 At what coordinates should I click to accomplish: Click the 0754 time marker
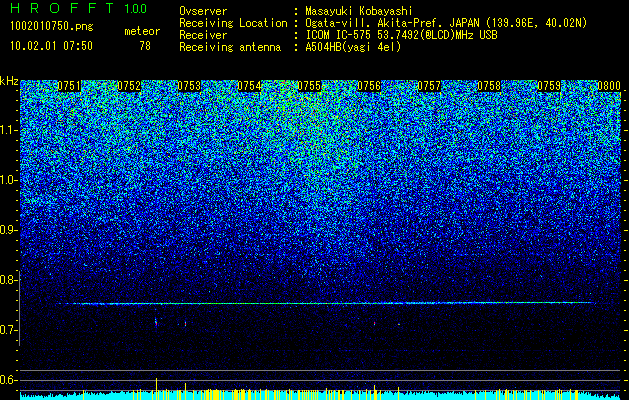(x=249, y=86)
